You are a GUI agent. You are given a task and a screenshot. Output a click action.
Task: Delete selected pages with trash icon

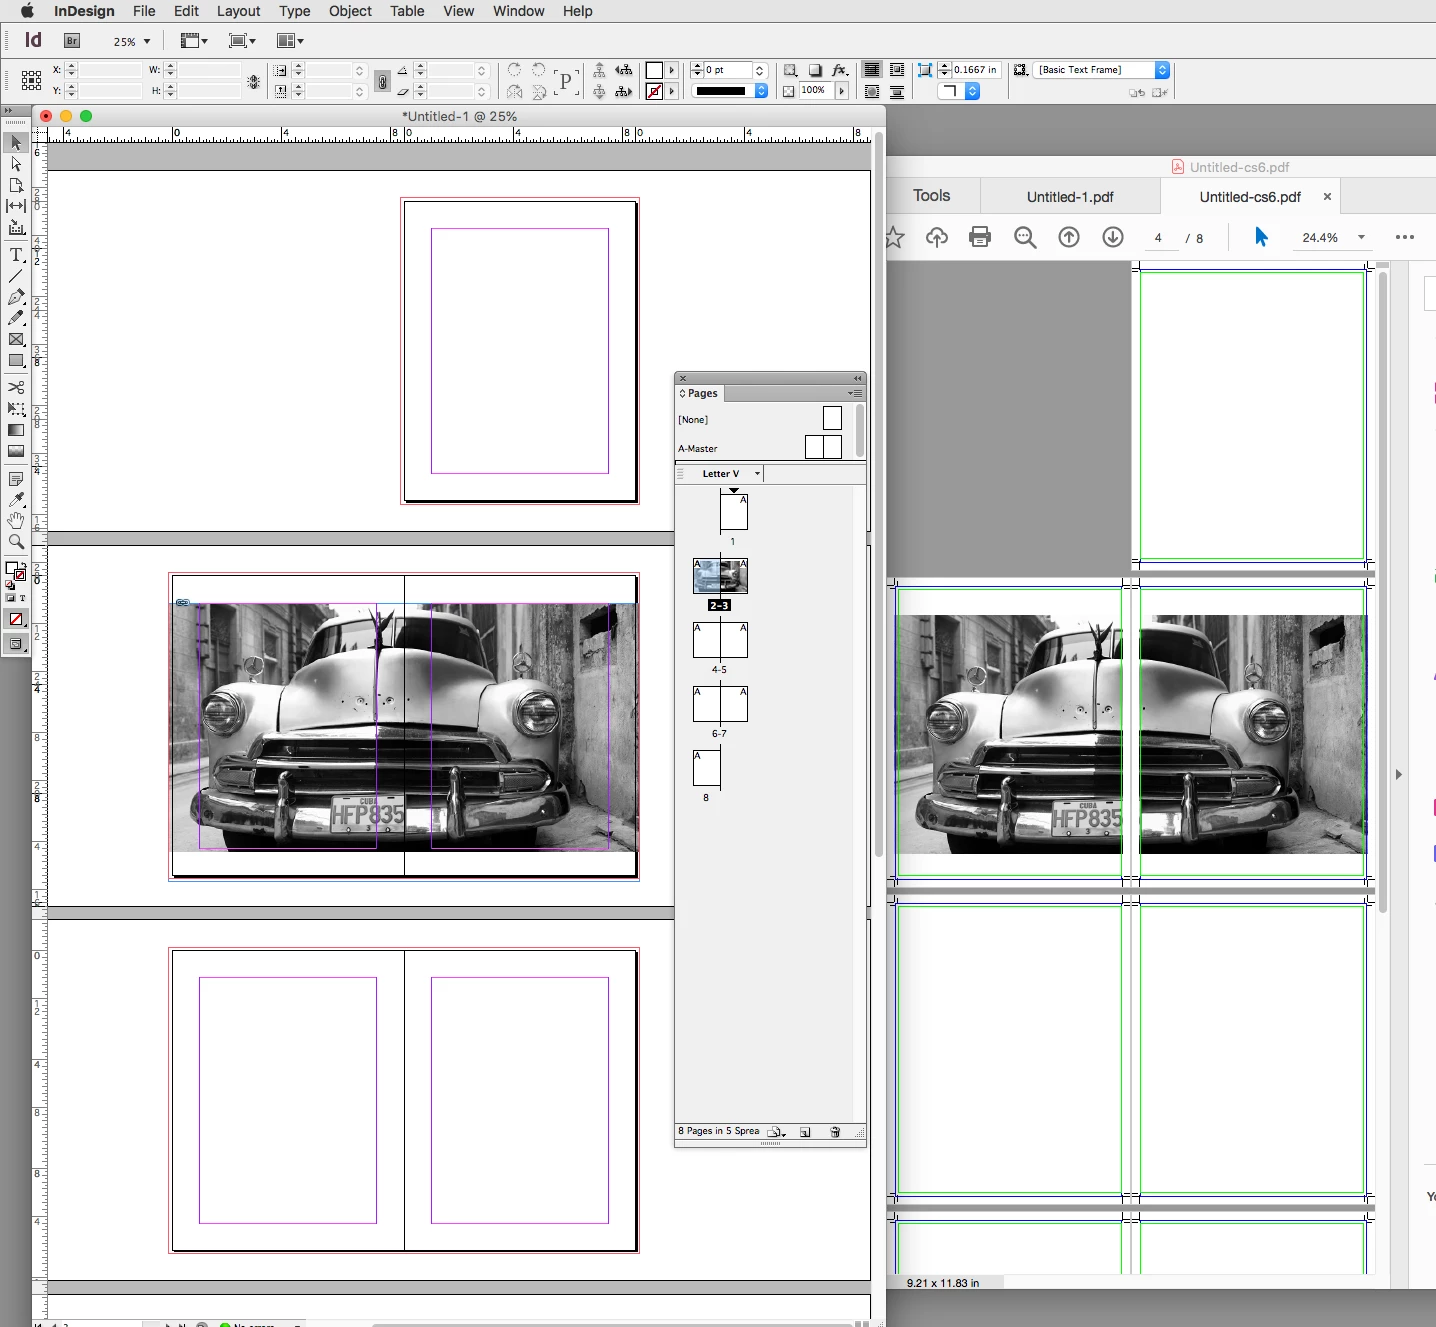tap(835, 1132)
